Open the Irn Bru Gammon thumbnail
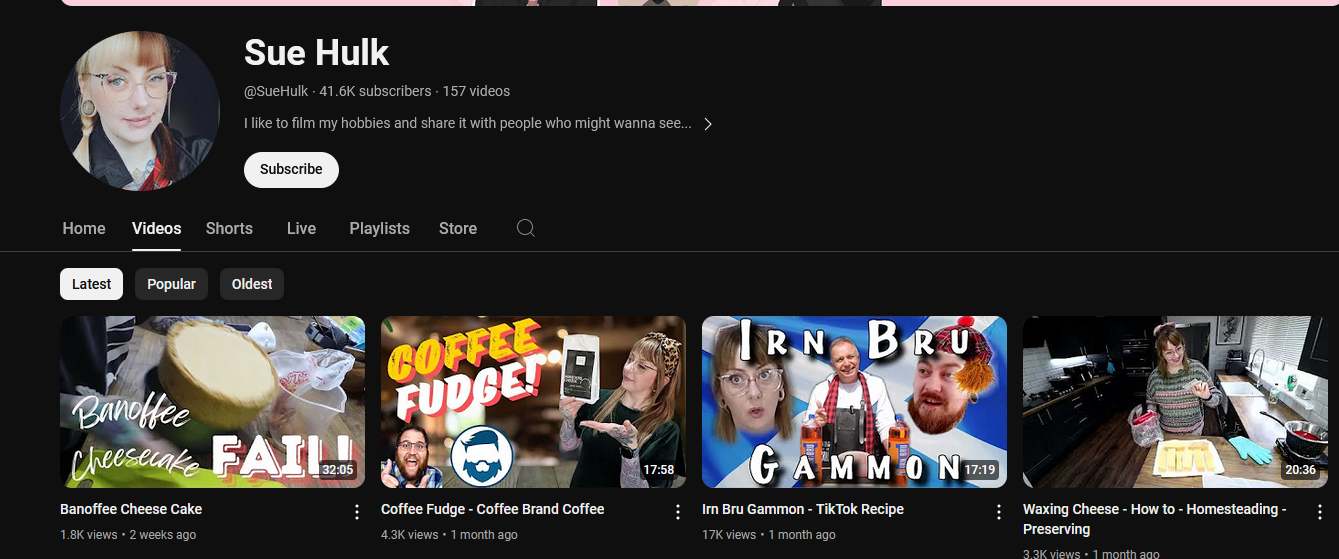The width and height of the screenshot is (1339, 559). click(854, 402)
